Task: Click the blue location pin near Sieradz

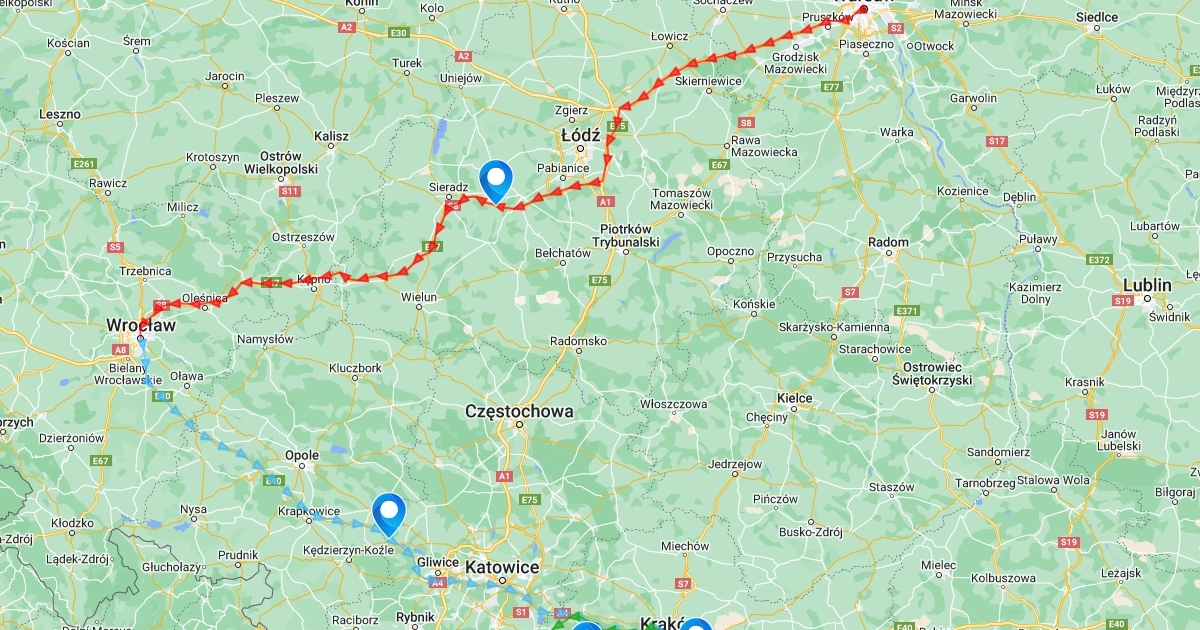Action: coord(496,179)
